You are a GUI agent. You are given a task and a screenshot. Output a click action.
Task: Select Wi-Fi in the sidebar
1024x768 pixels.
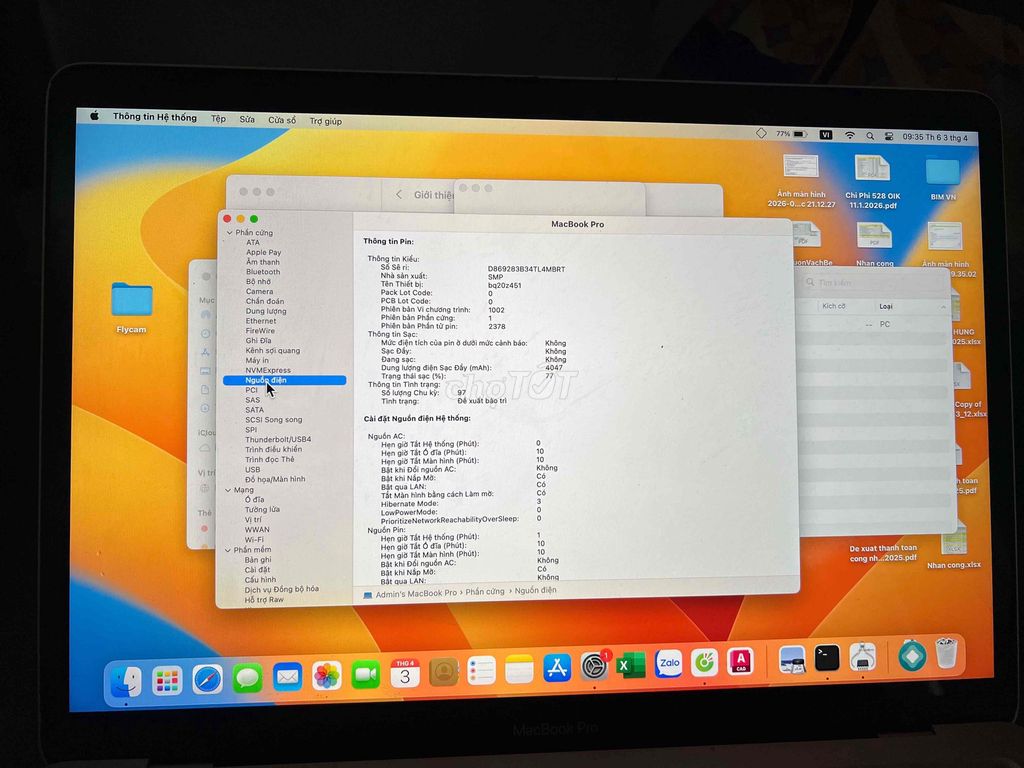[x=256, y=539]
